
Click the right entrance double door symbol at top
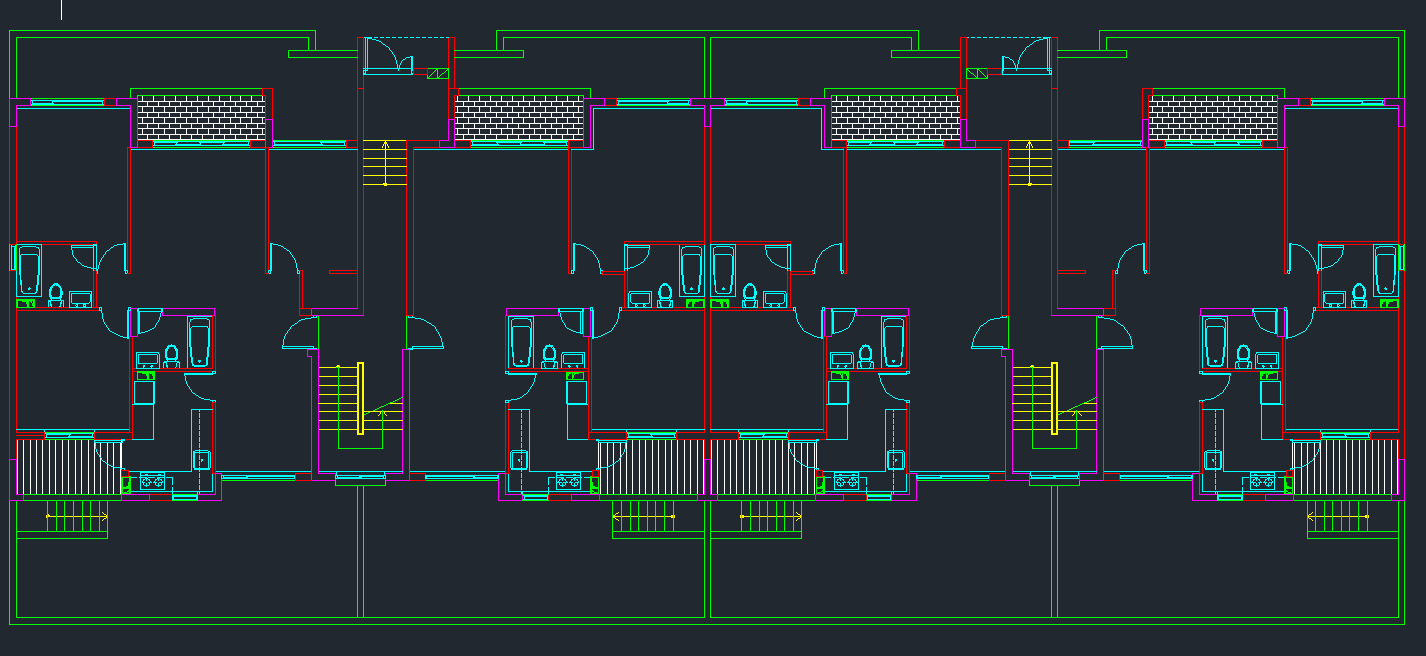(1026, 56)
